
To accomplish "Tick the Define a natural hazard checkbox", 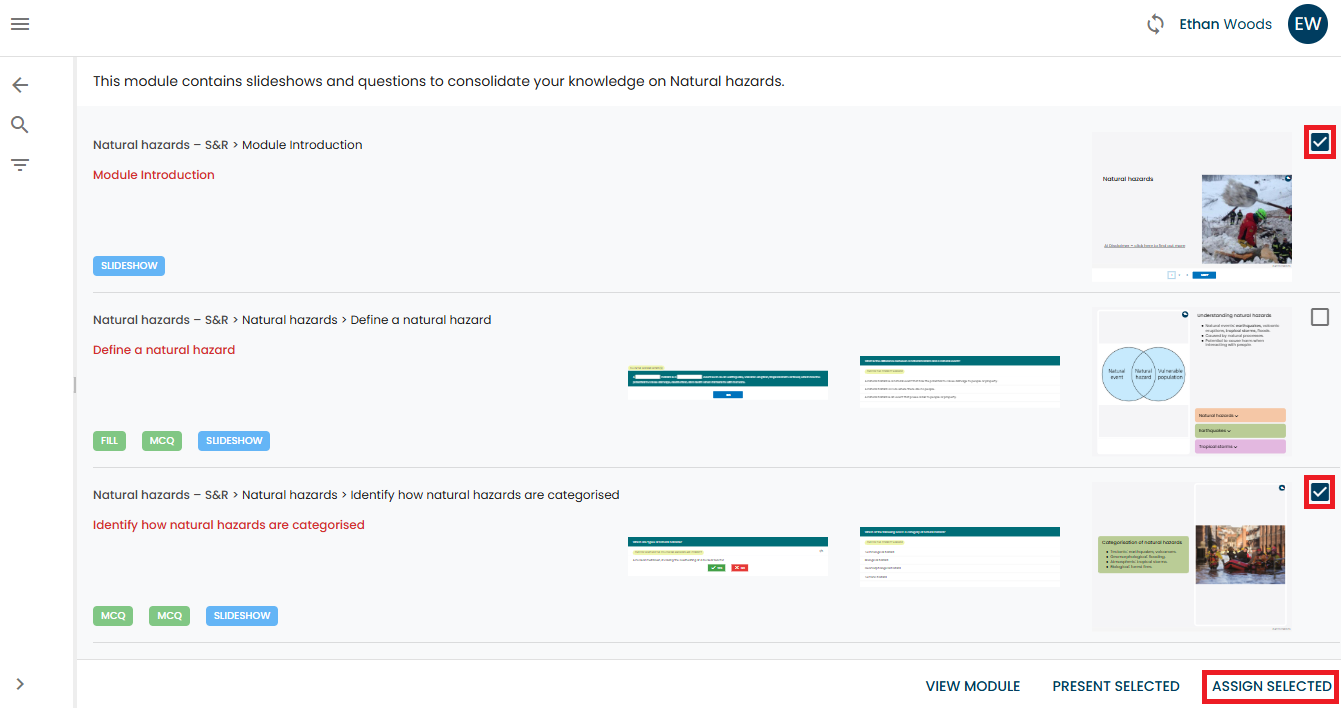I will (1320, 317).
